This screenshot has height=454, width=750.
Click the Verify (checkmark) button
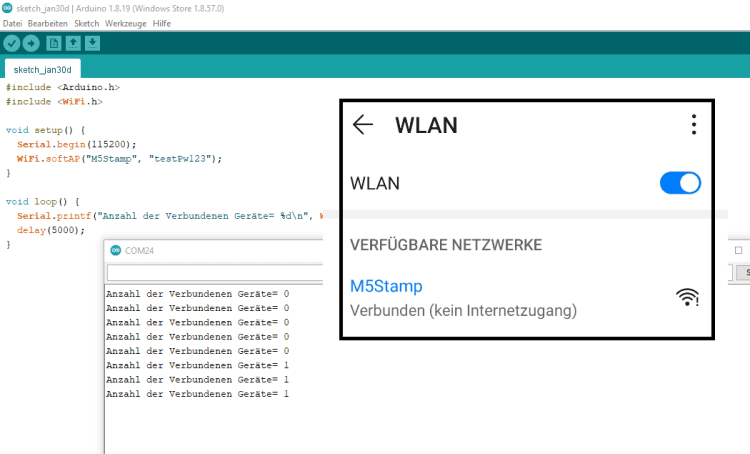(x=11, y=43)
